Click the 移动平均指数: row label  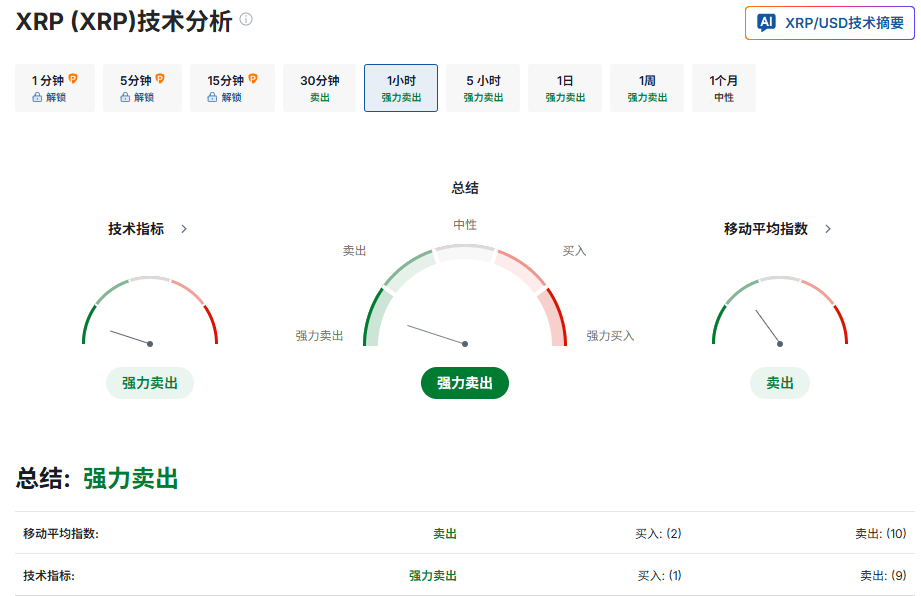61,534
